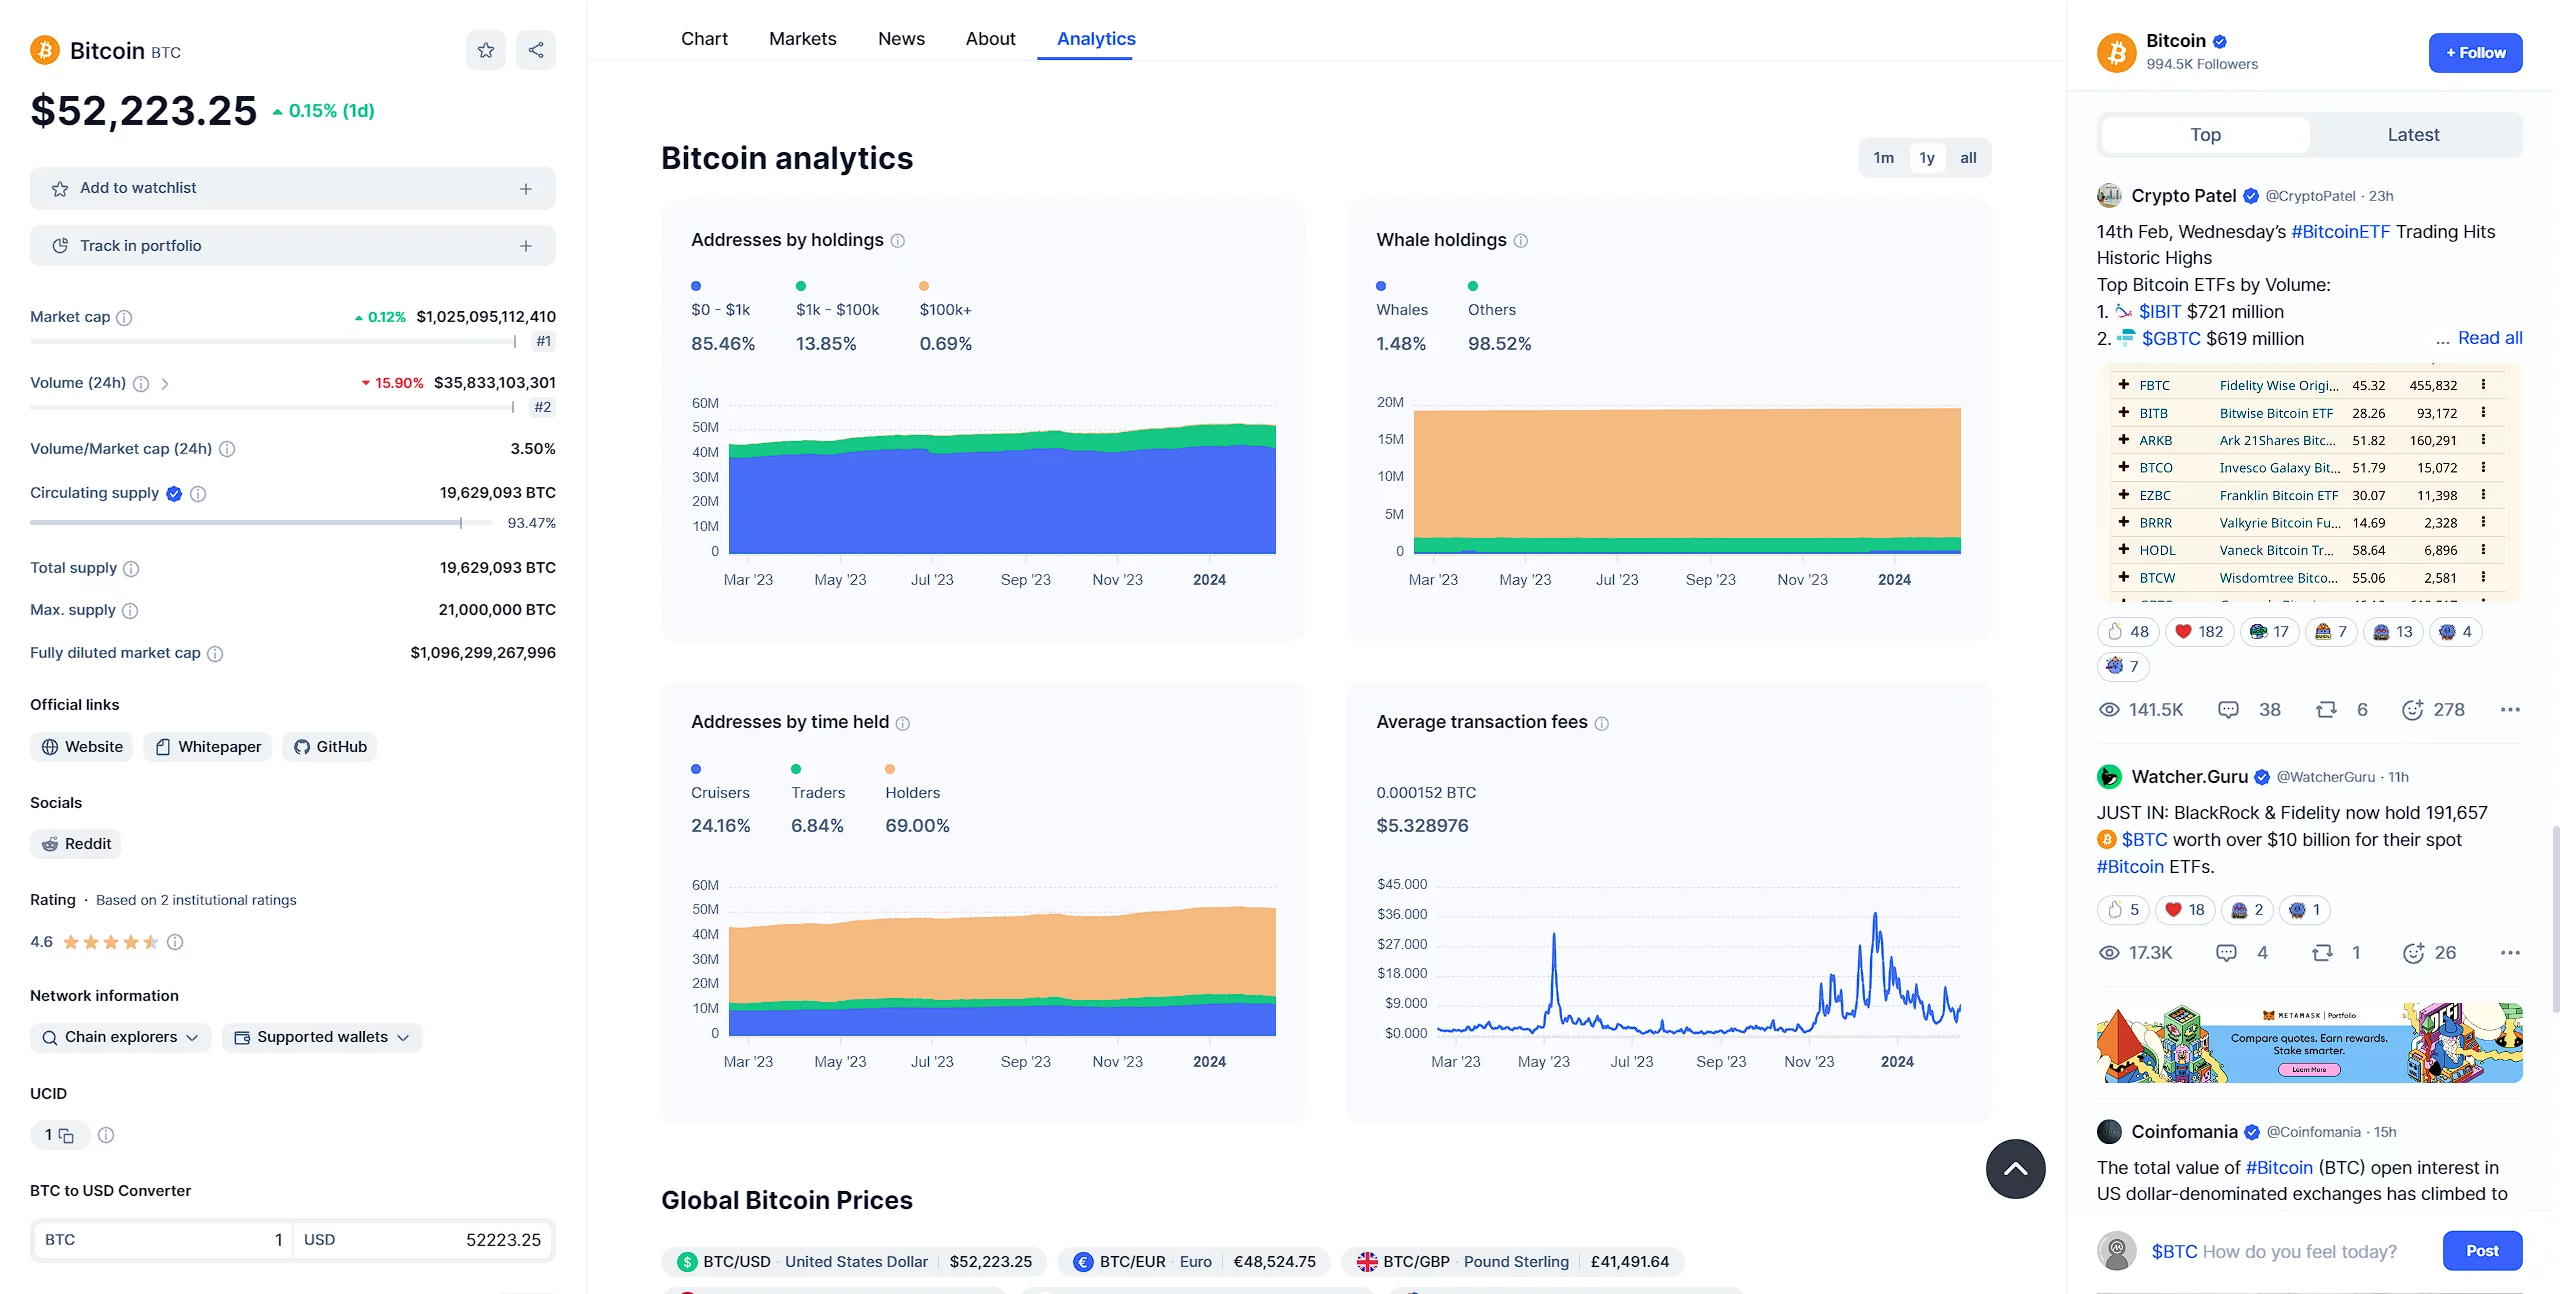Click the star favorite icon beside Bitcoin title

tap(485, 50)
